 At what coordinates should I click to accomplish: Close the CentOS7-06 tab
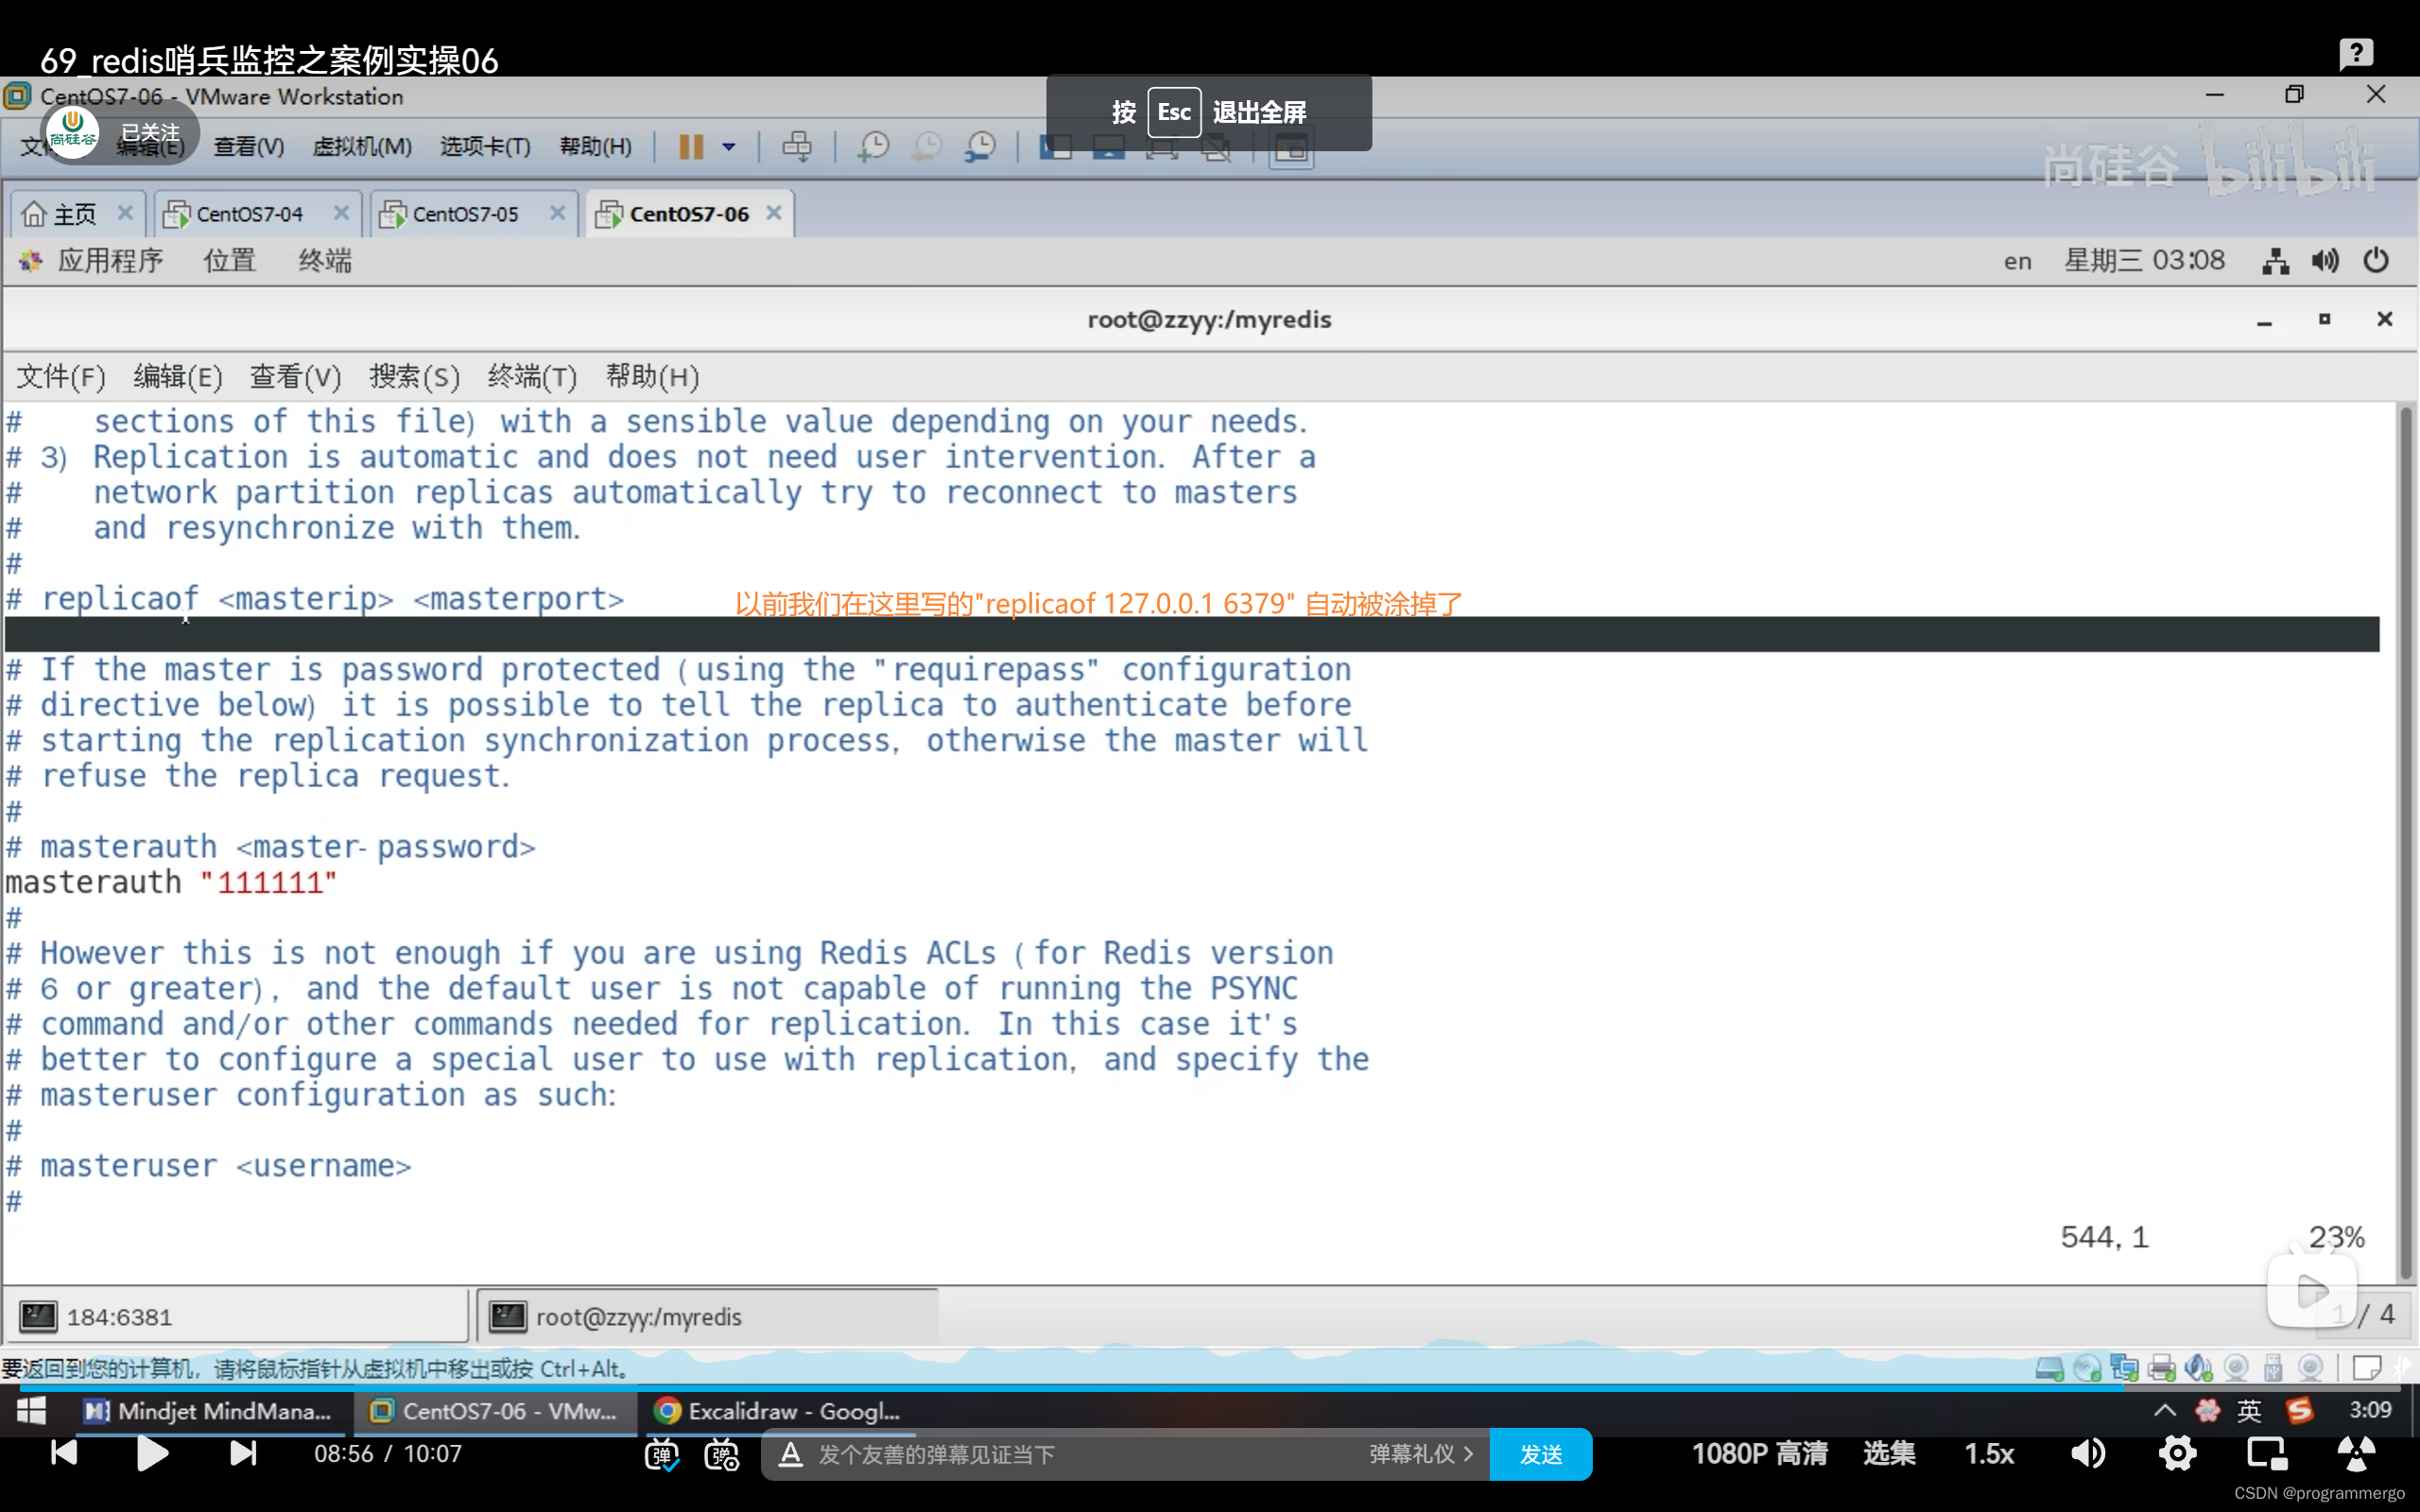(x=774, y=213)
